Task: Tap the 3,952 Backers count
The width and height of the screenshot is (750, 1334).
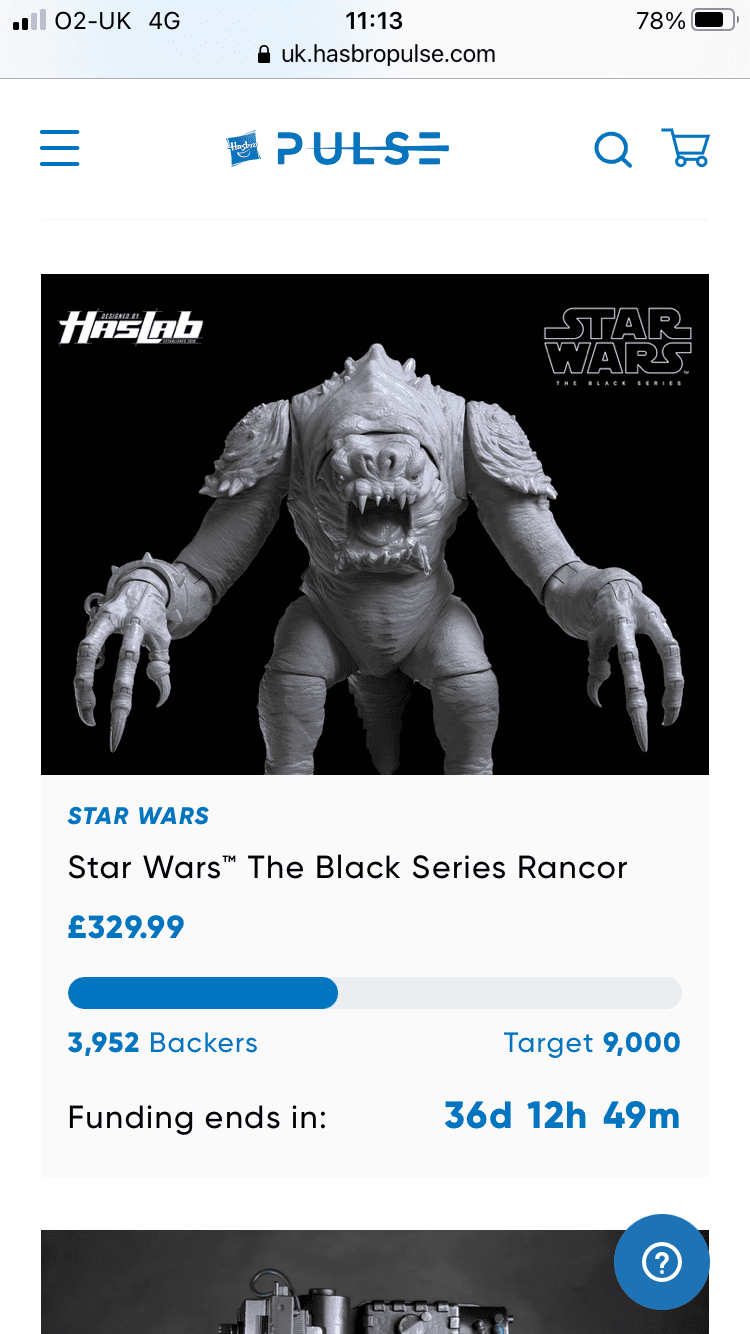Action: [x=163, y=1043]
